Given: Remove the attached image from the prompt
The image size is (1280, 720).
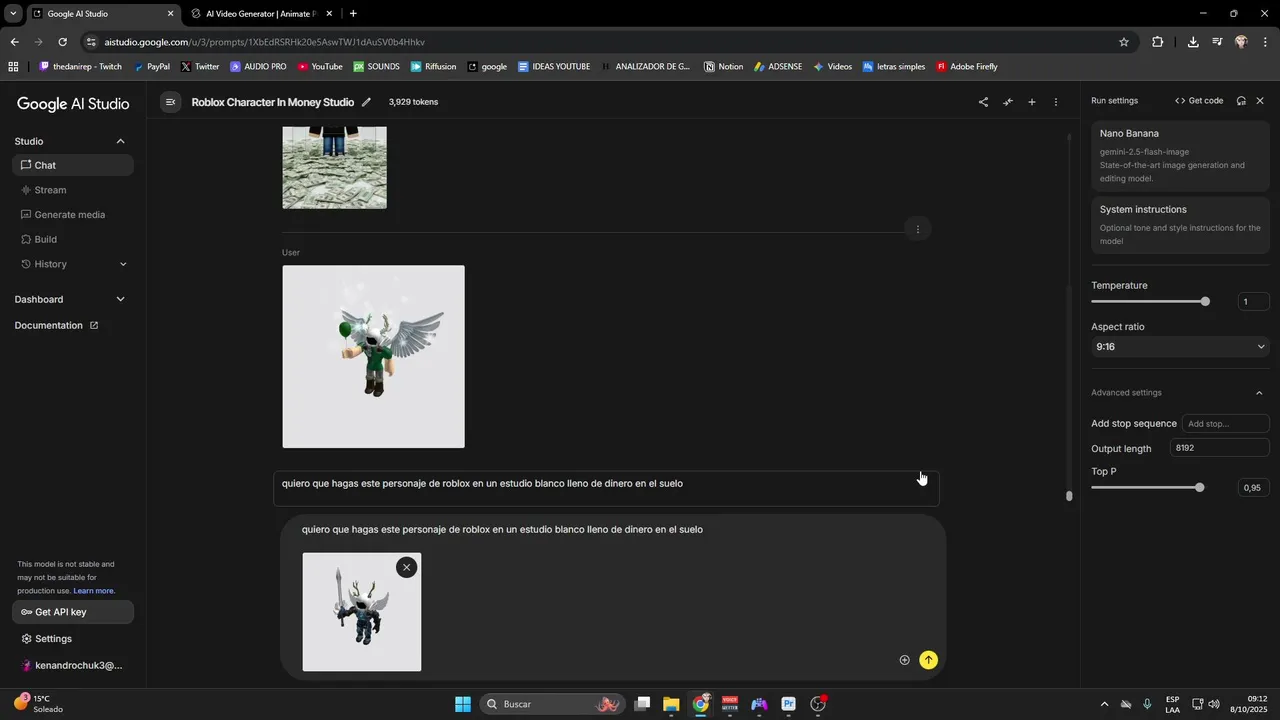Looking at the screenshot, I should click(406, 567).
